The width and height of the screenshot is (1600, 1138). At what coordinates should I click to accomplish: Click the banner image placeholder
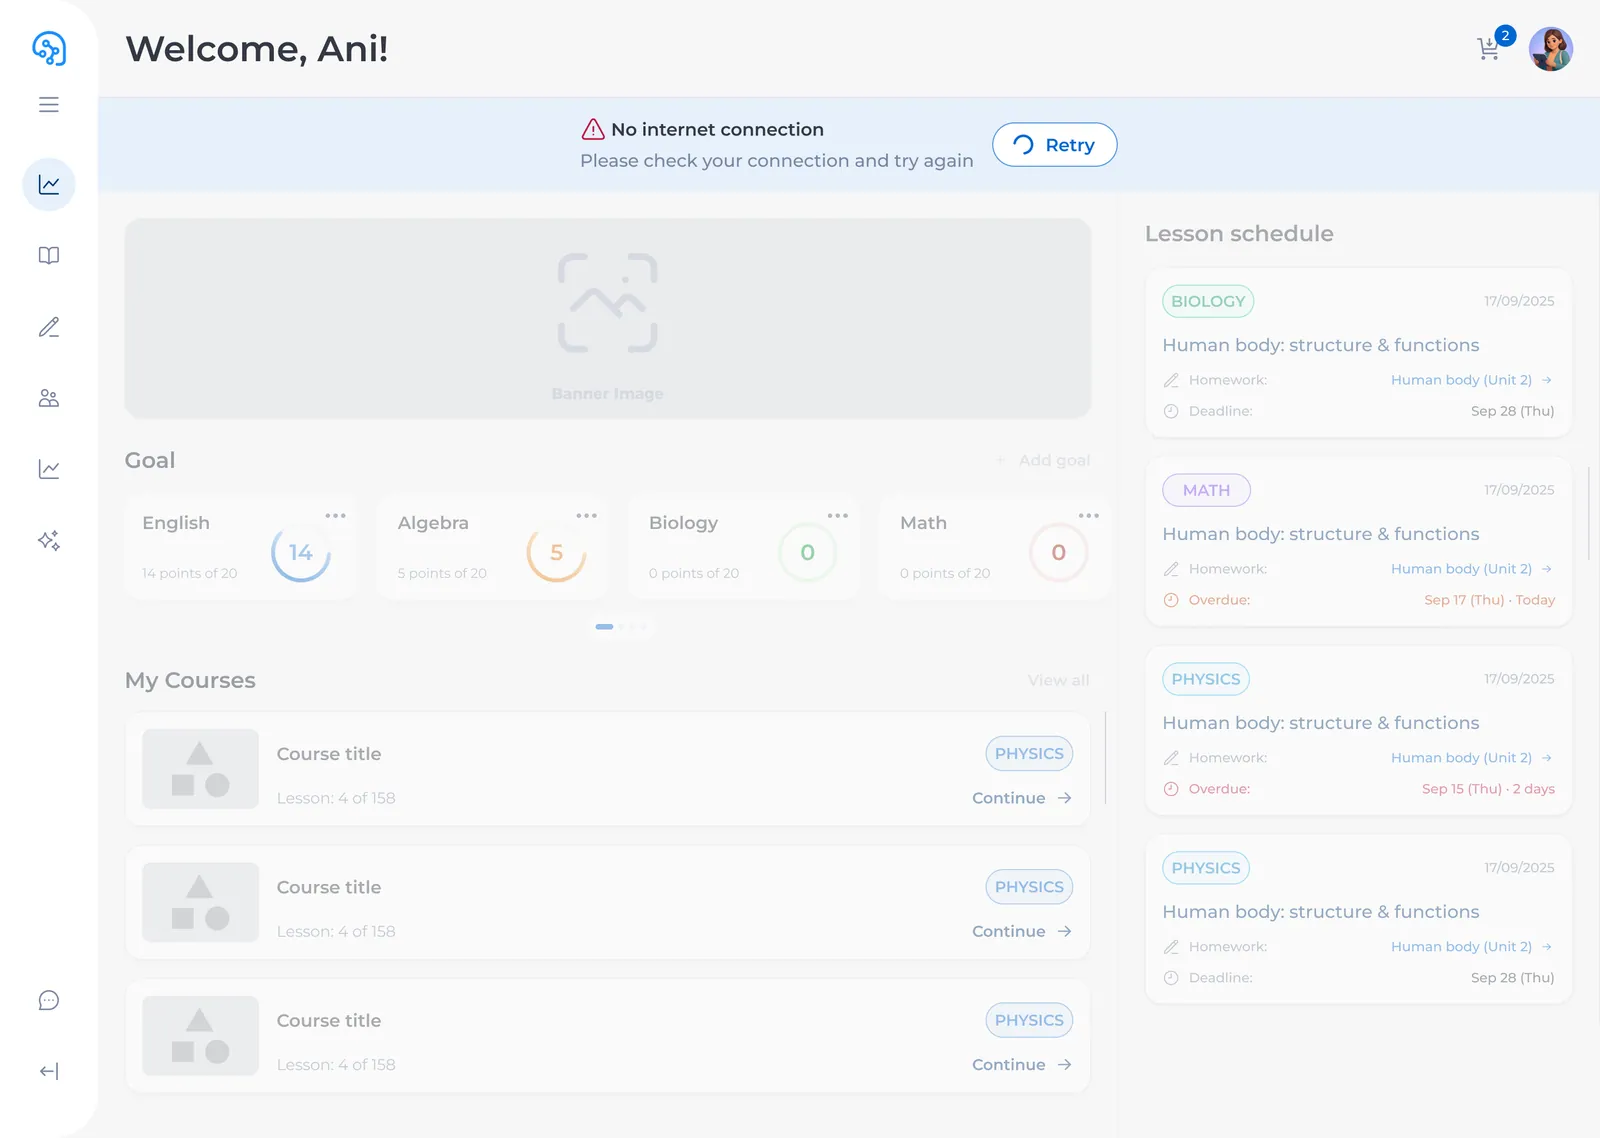tap(608, 318)
